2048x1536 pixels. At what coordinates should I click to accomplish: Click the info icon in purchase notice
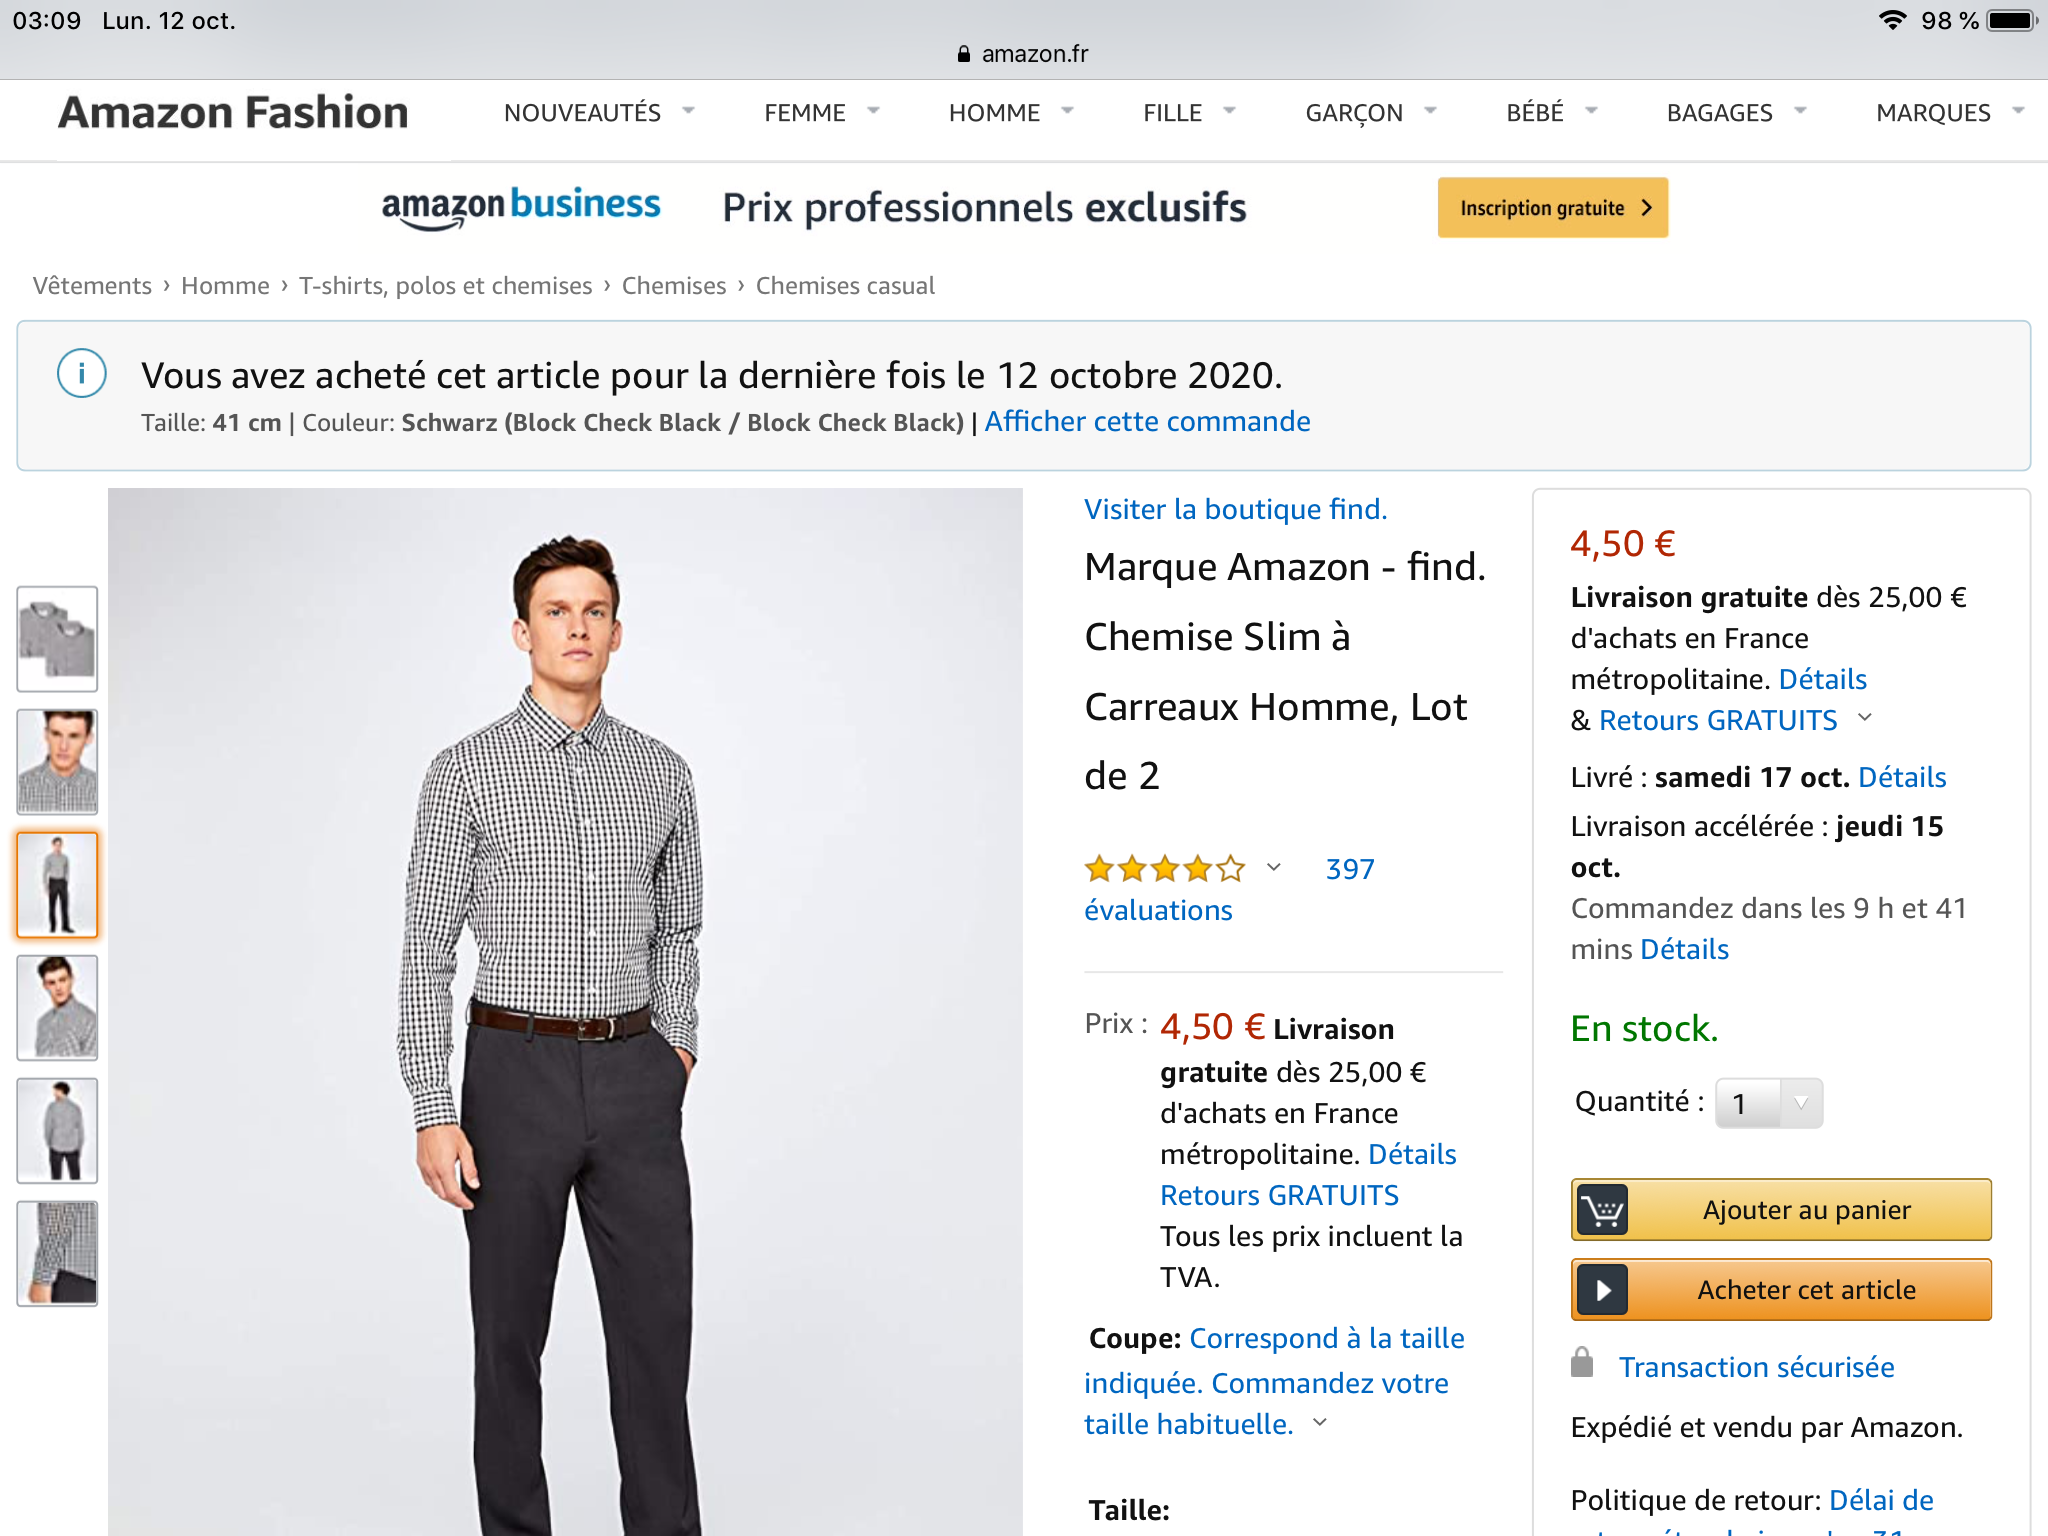point(82,374)
